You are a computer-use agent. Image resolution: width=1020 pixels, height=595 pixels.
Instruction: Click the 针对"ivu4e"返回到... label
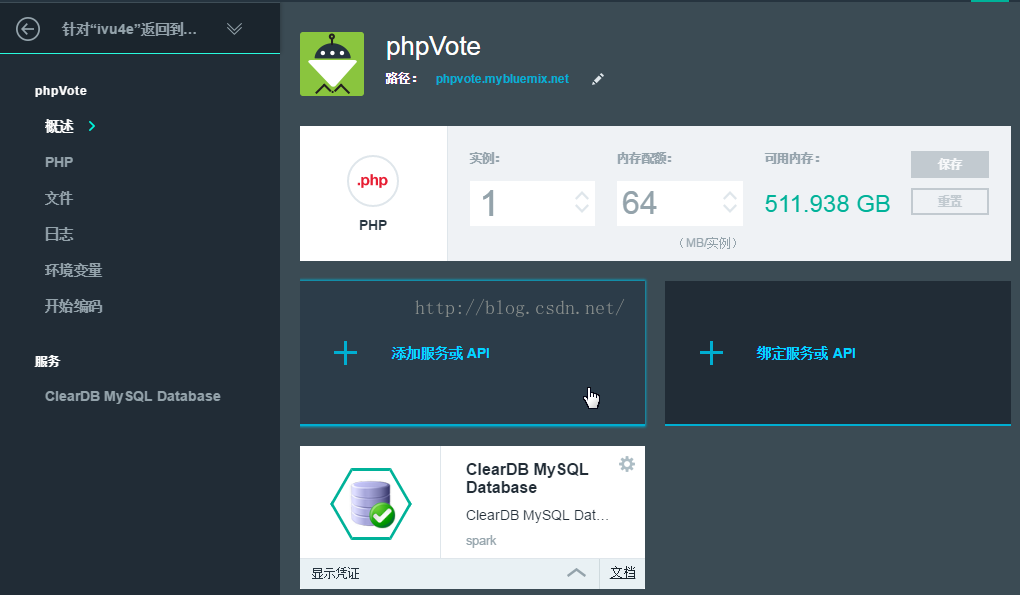click(129, 29)
